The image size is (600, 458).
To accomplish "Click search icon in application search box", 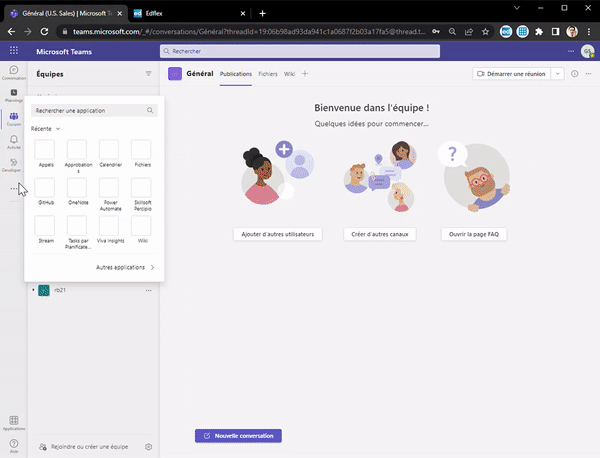I will 150,110.
